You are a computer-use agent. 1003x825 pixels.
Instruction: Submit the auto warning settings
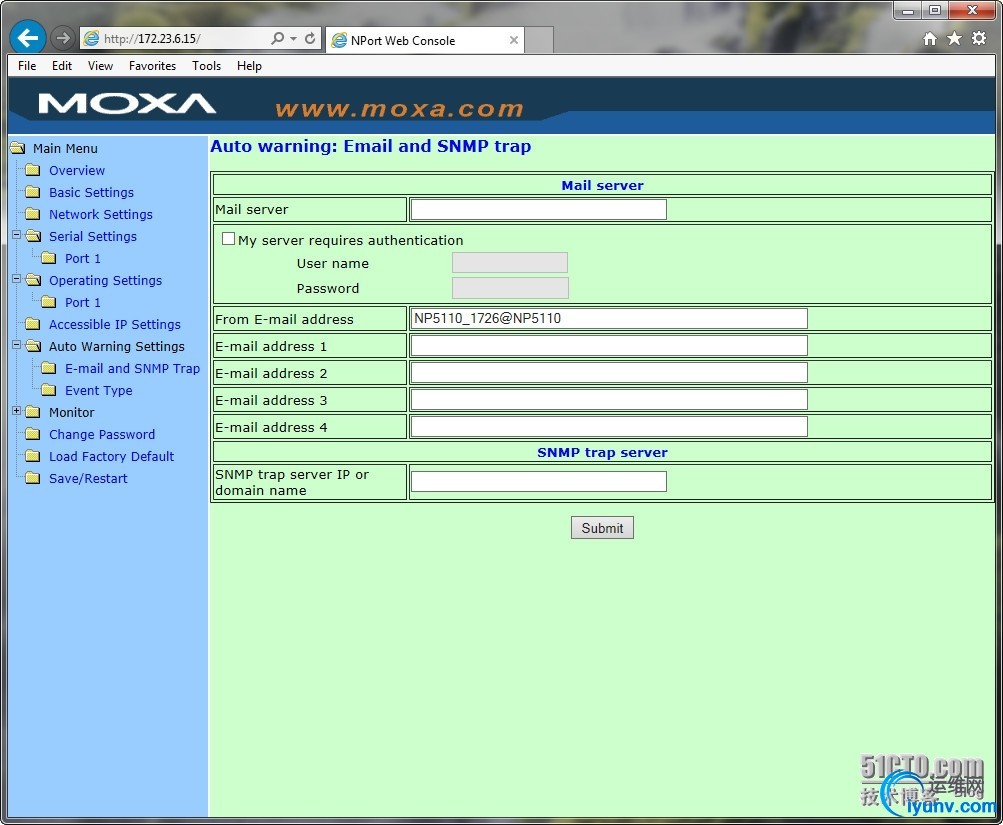(x=602, y=528)
